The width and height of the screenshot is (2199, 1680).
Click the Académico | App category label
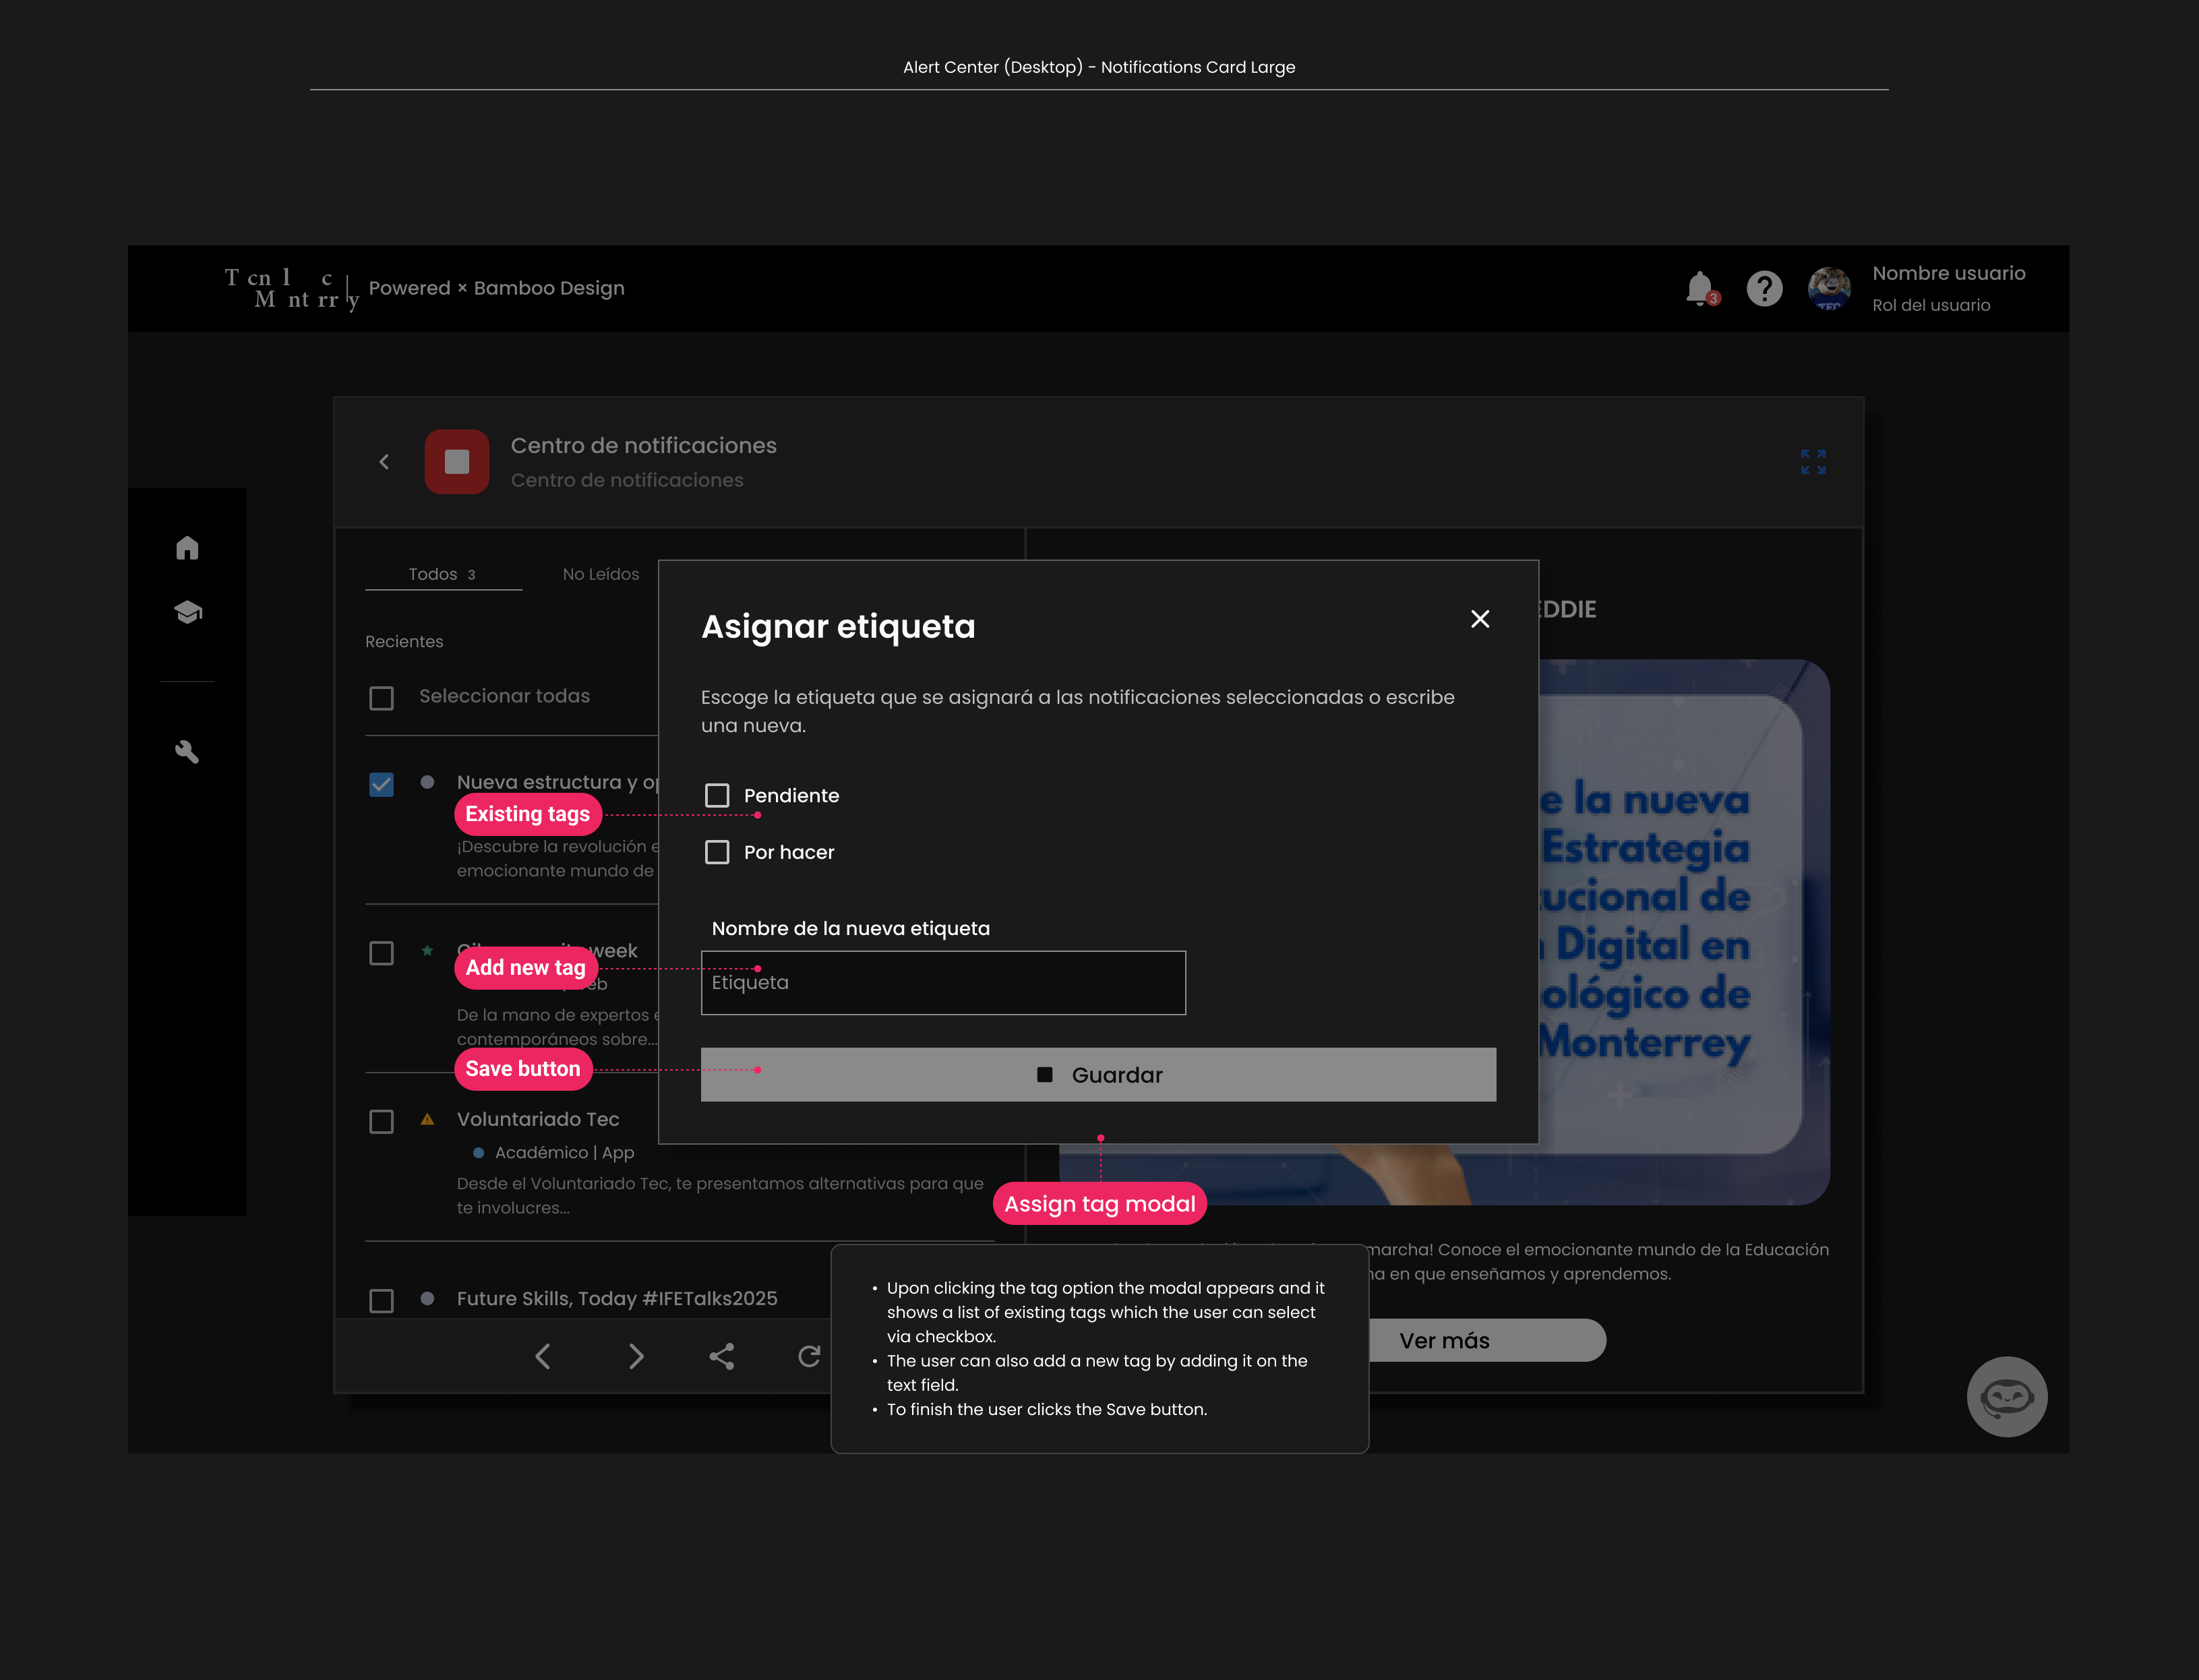pos(564,1153)
